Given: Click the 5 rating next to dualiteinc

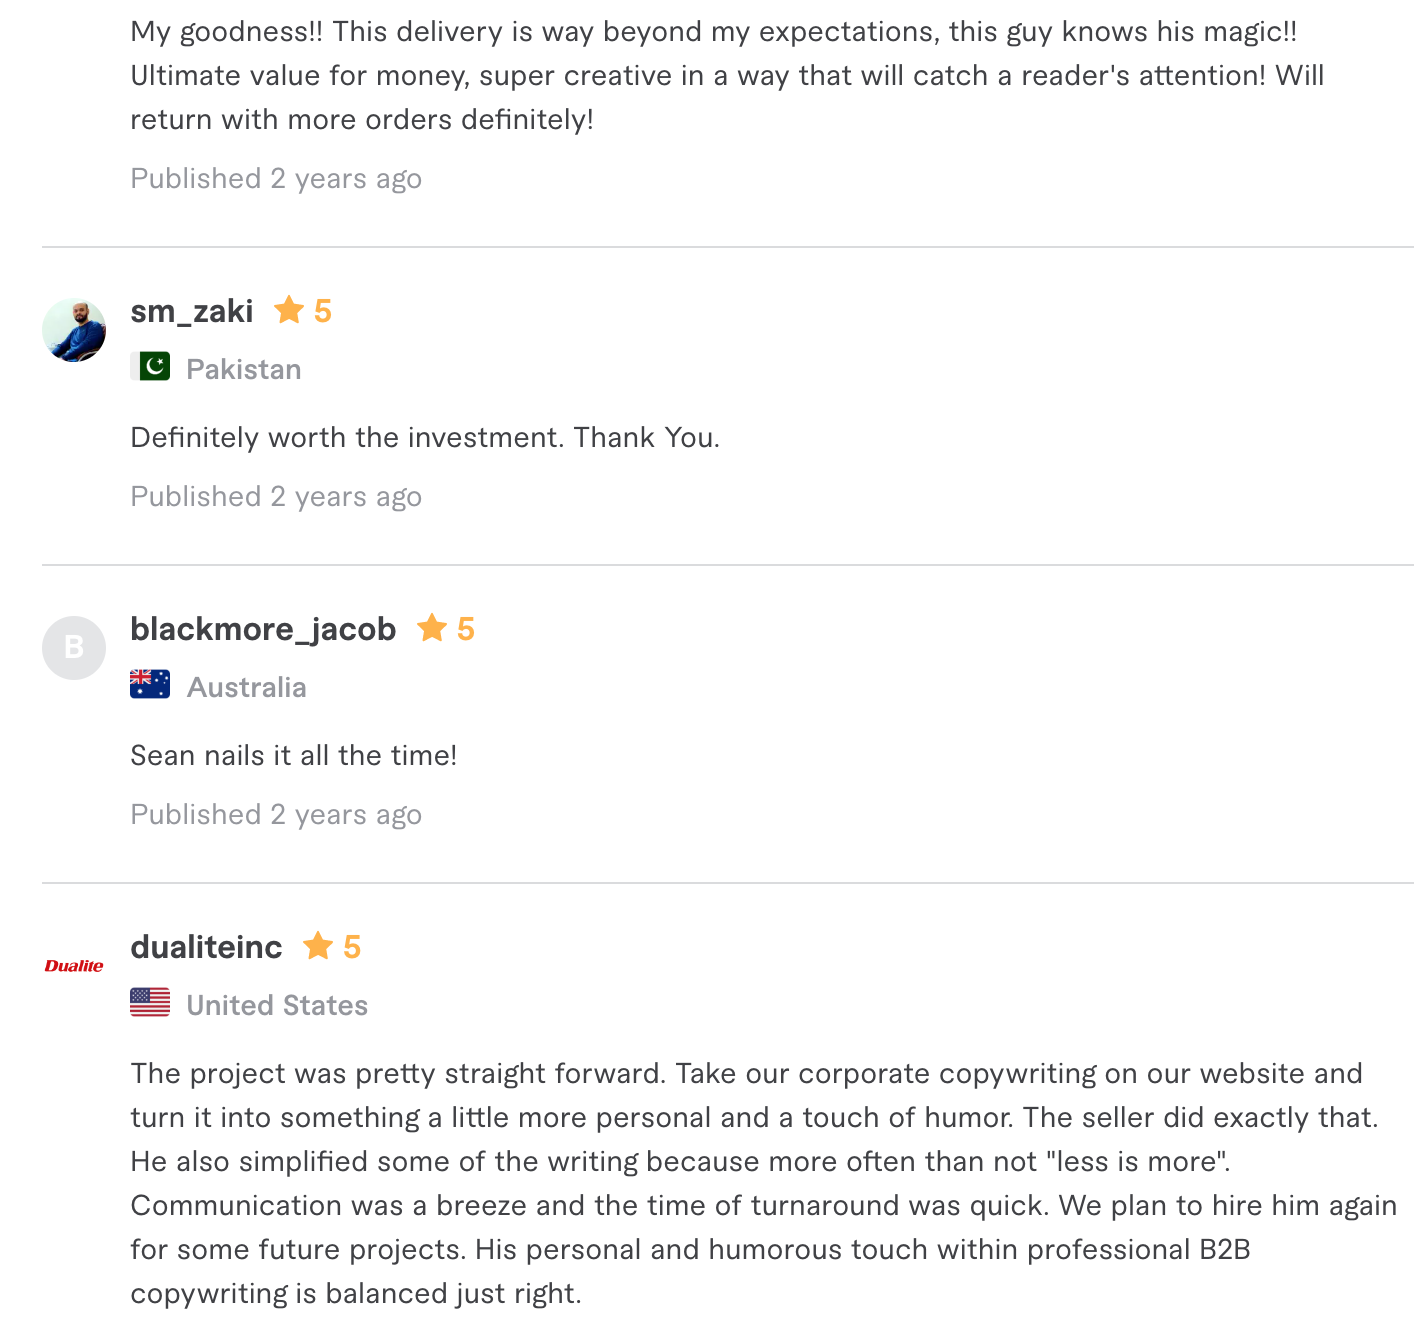Looking at the screenshot, I should coord(351,947).
